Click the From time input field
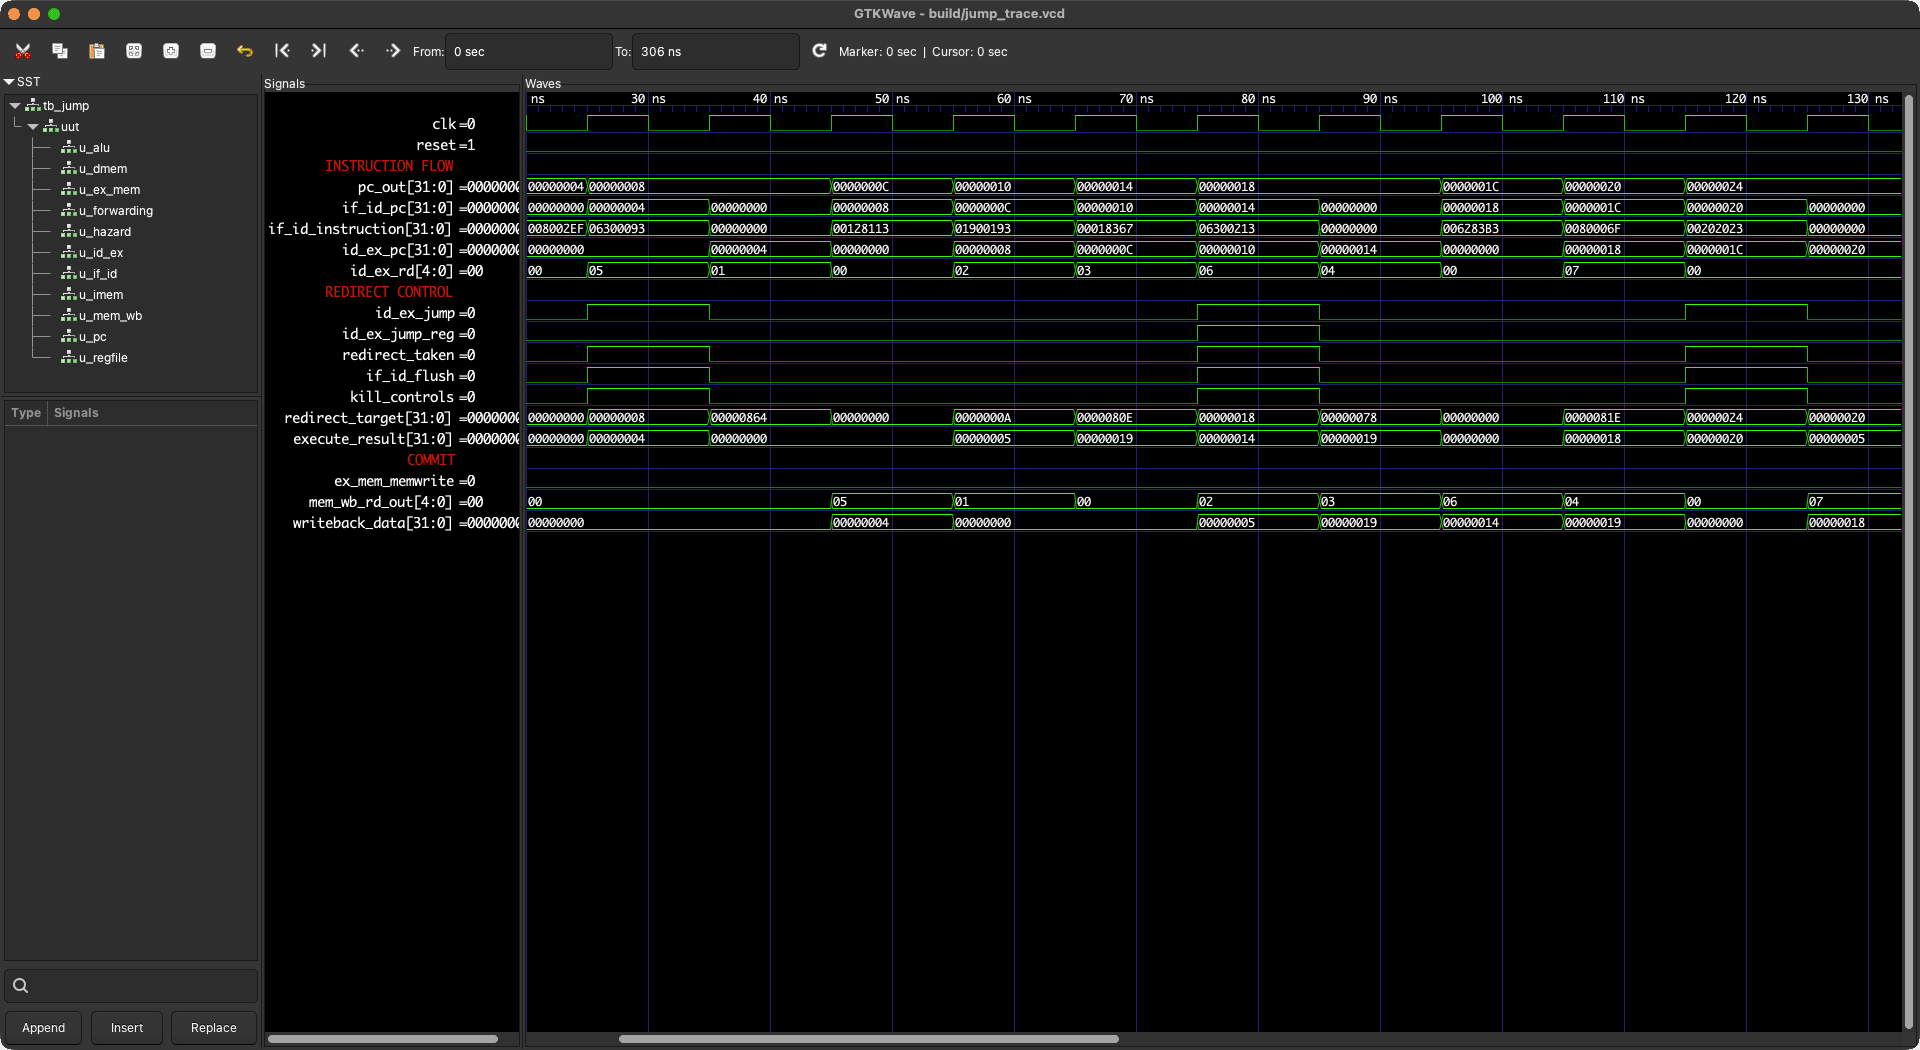 coord(528,52)
